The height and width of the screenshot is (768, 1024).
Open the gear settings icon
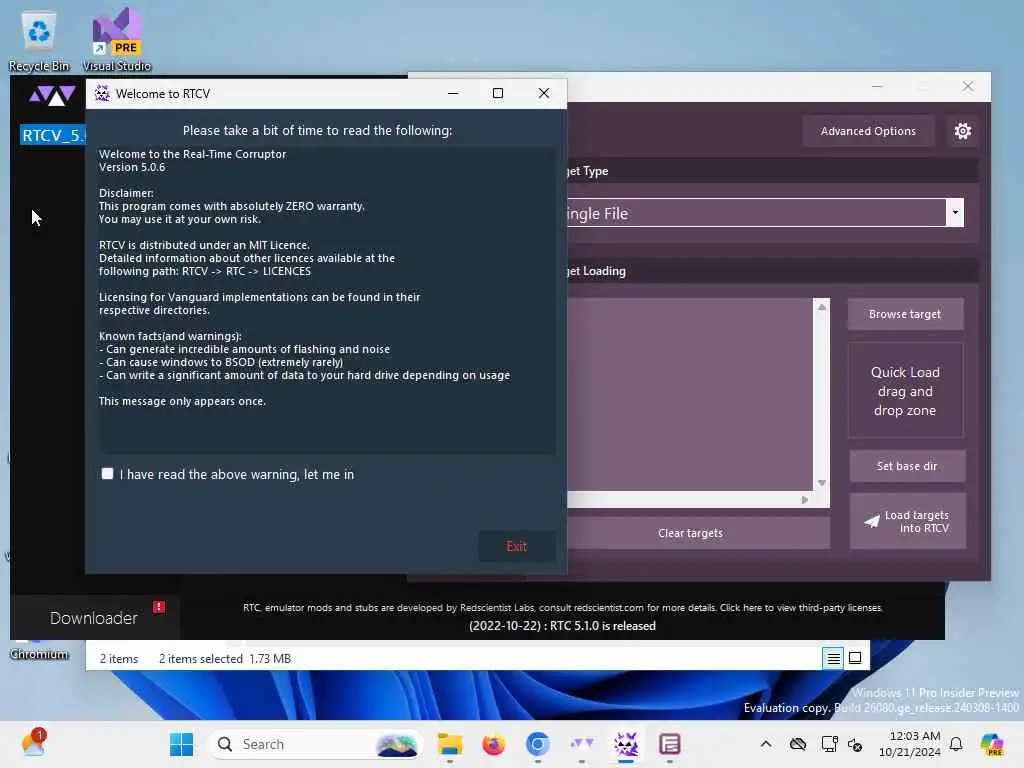click(963, 131)
